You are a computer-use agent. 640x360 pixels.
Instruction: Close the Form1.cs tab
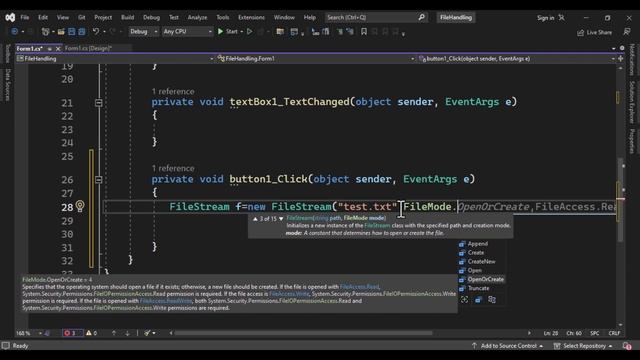pyautogui.click(x=58, y=49)
